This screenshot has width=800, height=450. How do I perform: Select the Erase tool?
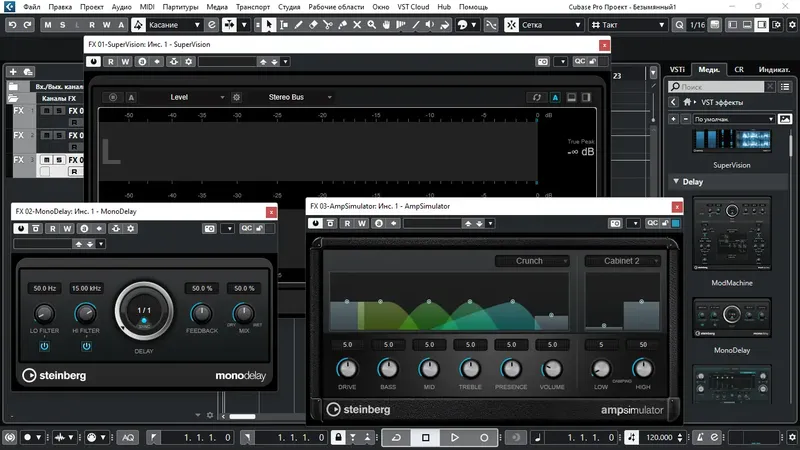click(x=313, y=24)
